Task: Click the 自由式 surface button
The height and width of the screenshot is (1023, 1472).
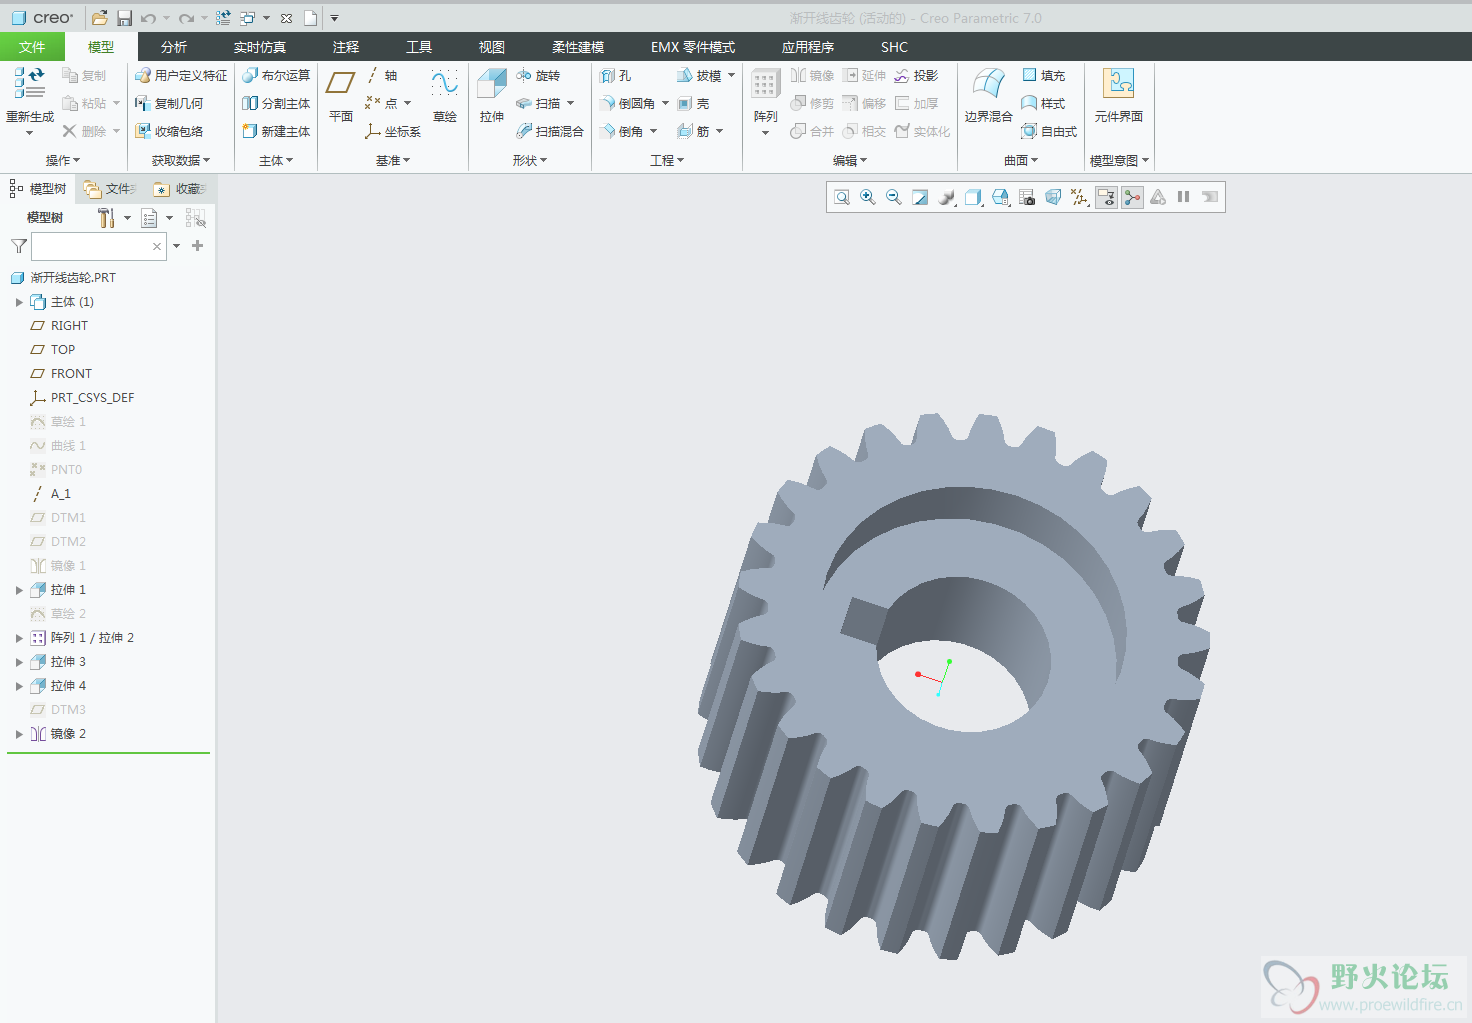Action: (x=1049, y=131)
